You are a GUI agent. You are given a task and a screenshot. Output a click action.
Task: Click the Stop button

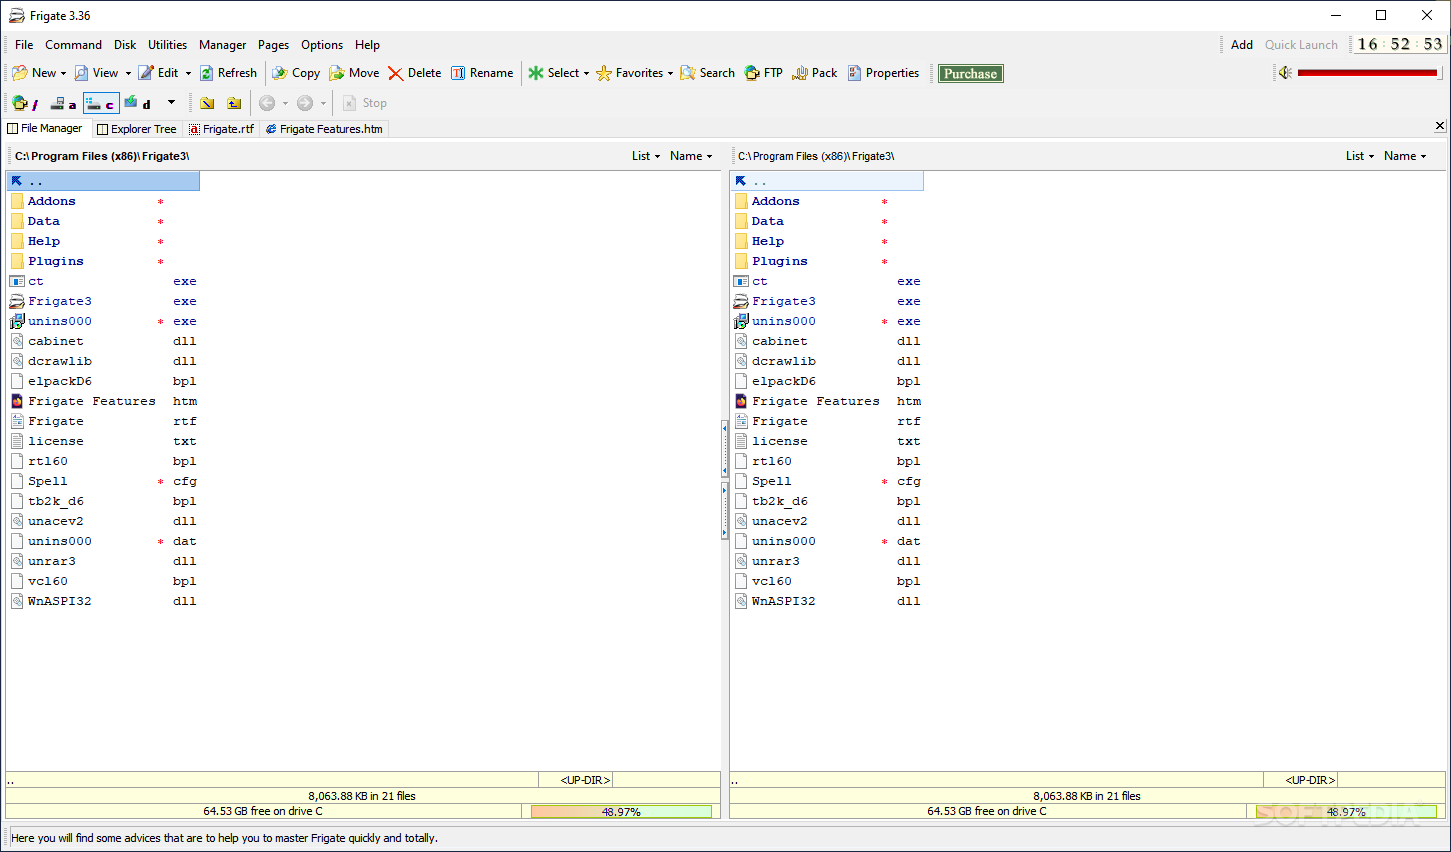pyautogui.click(x=365, y=103)
